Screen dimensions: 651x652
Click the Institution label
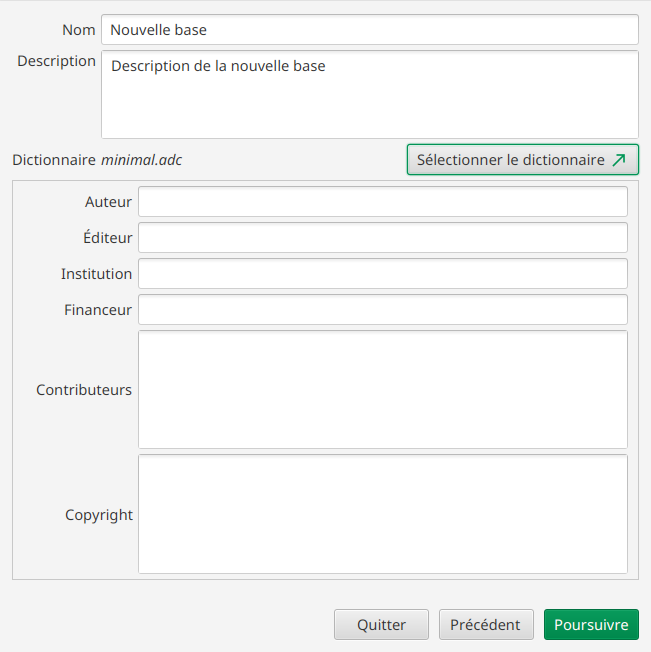pos(96,274)
